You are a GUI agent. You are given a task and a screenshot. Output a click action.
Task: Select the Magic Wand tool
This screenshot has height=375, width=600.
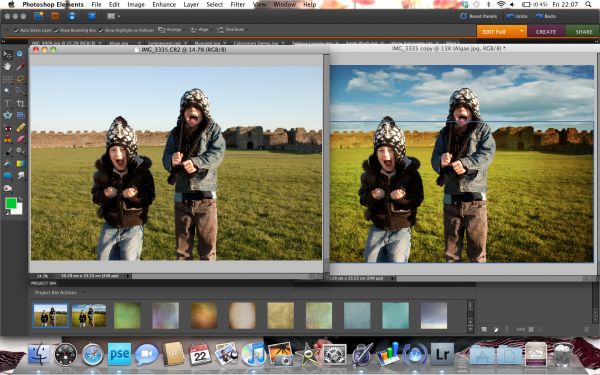7,91
